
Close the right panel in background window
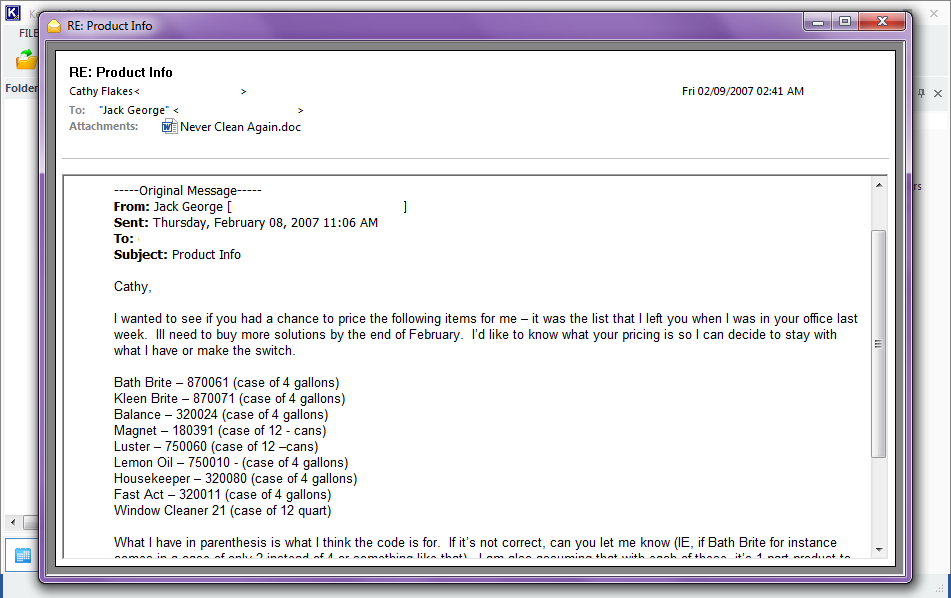(938, 93)
